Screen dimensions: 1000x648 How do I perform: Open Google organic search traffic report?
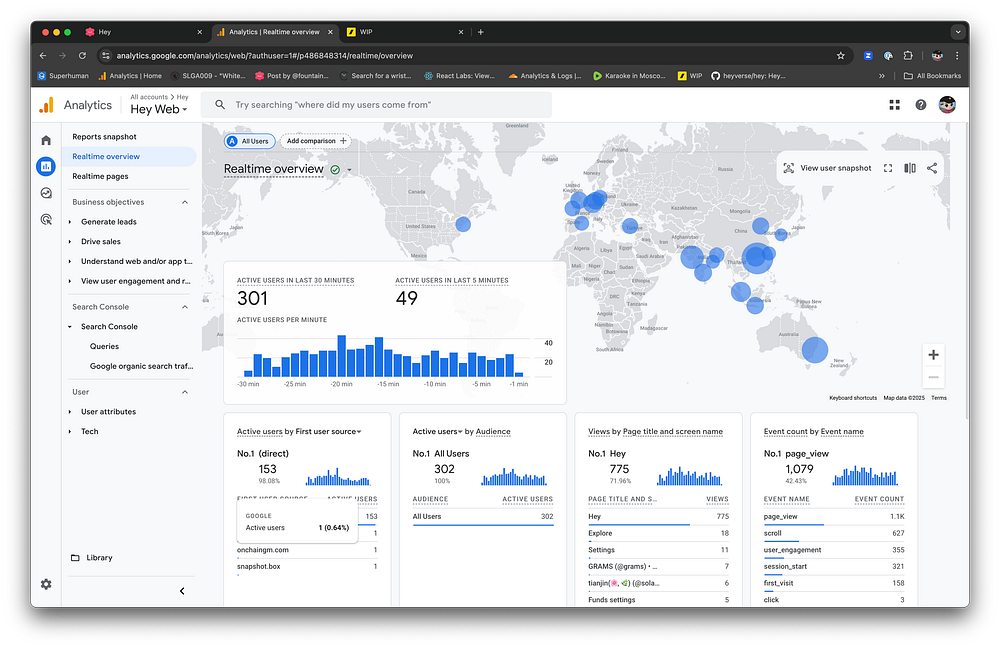coord(141,366)
